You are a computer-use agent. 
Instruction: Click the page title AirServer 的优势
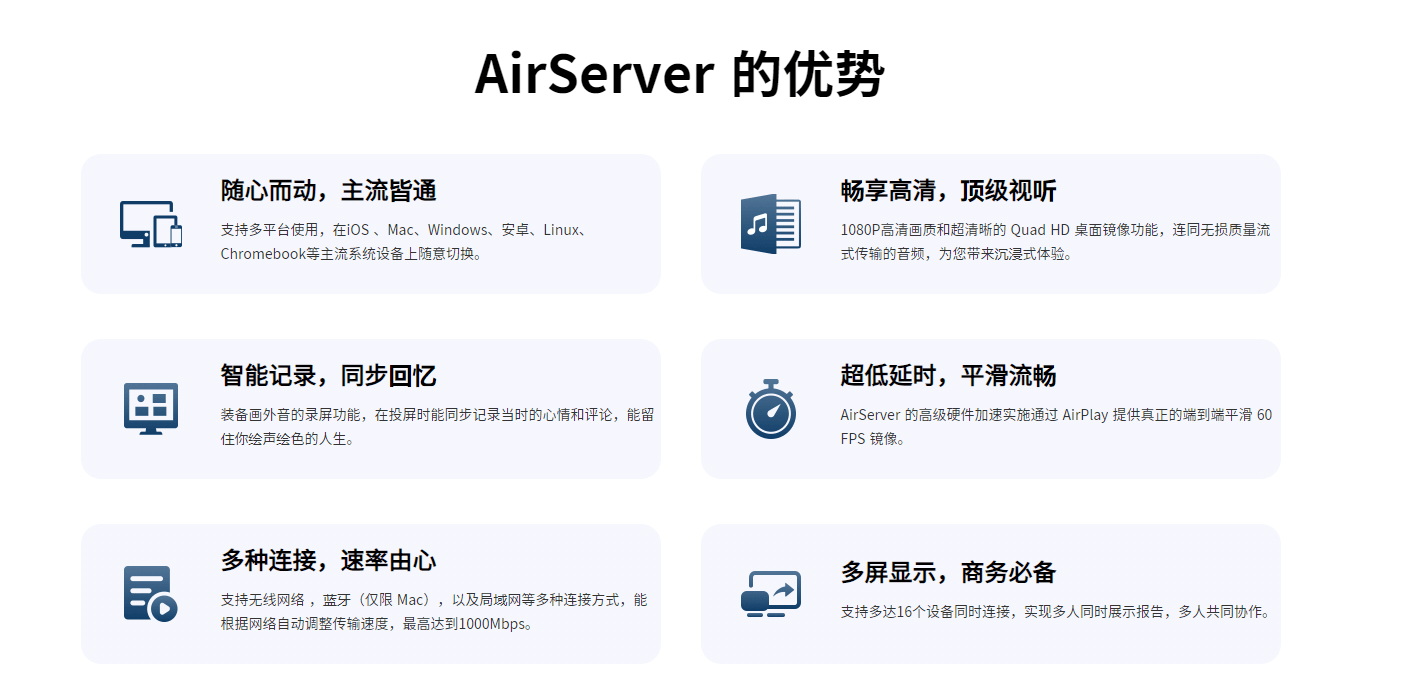(x=679, y=73)
